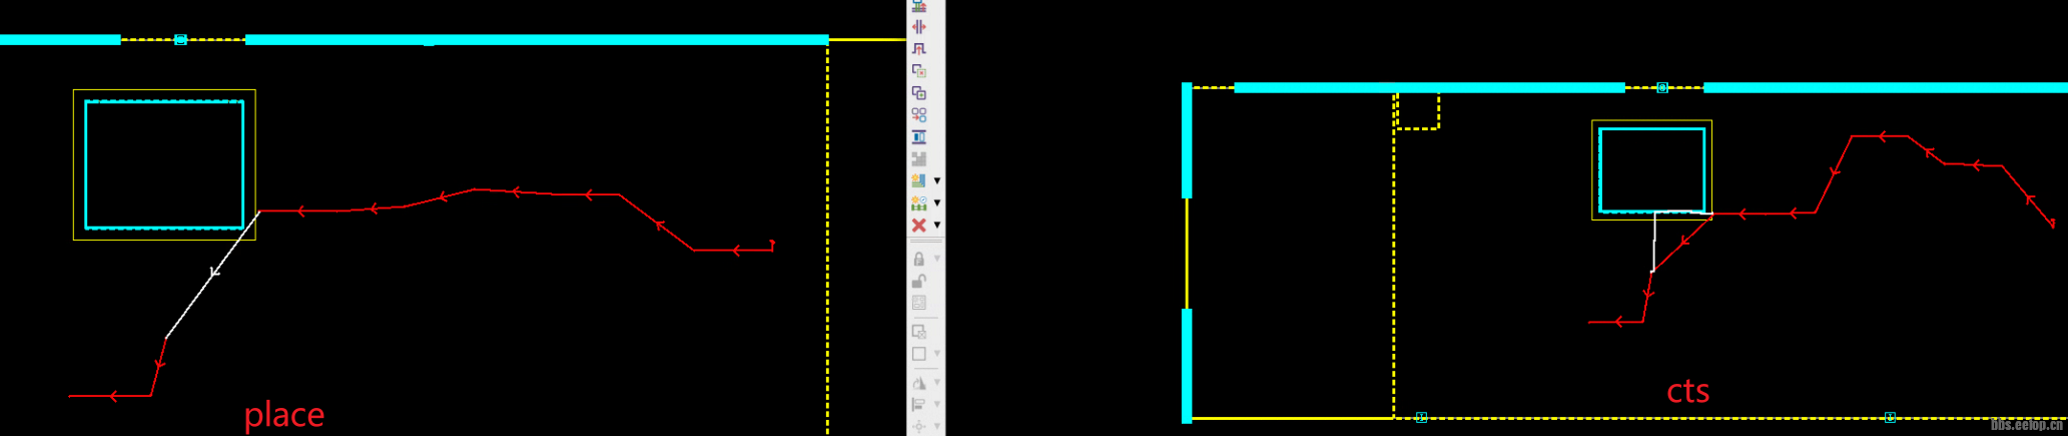
Task: Expand dropdown arrow beside flip mirror icon
Action: click(937, 382)
